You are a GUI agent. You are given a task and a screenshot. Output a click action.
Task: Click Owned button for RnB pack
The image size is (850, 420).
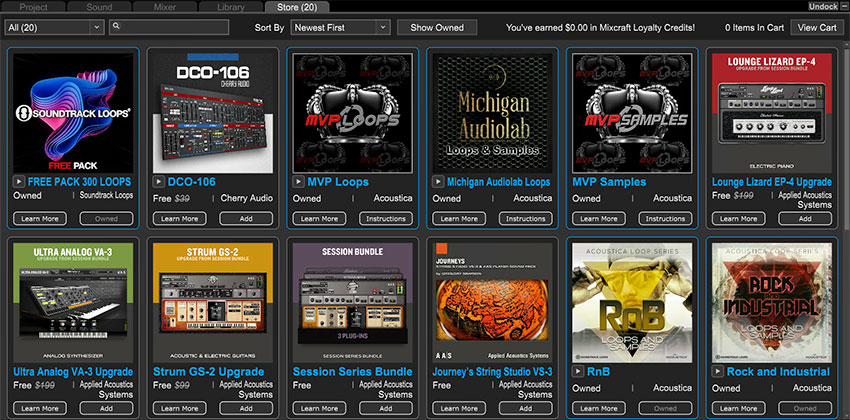tap(666, 408)
